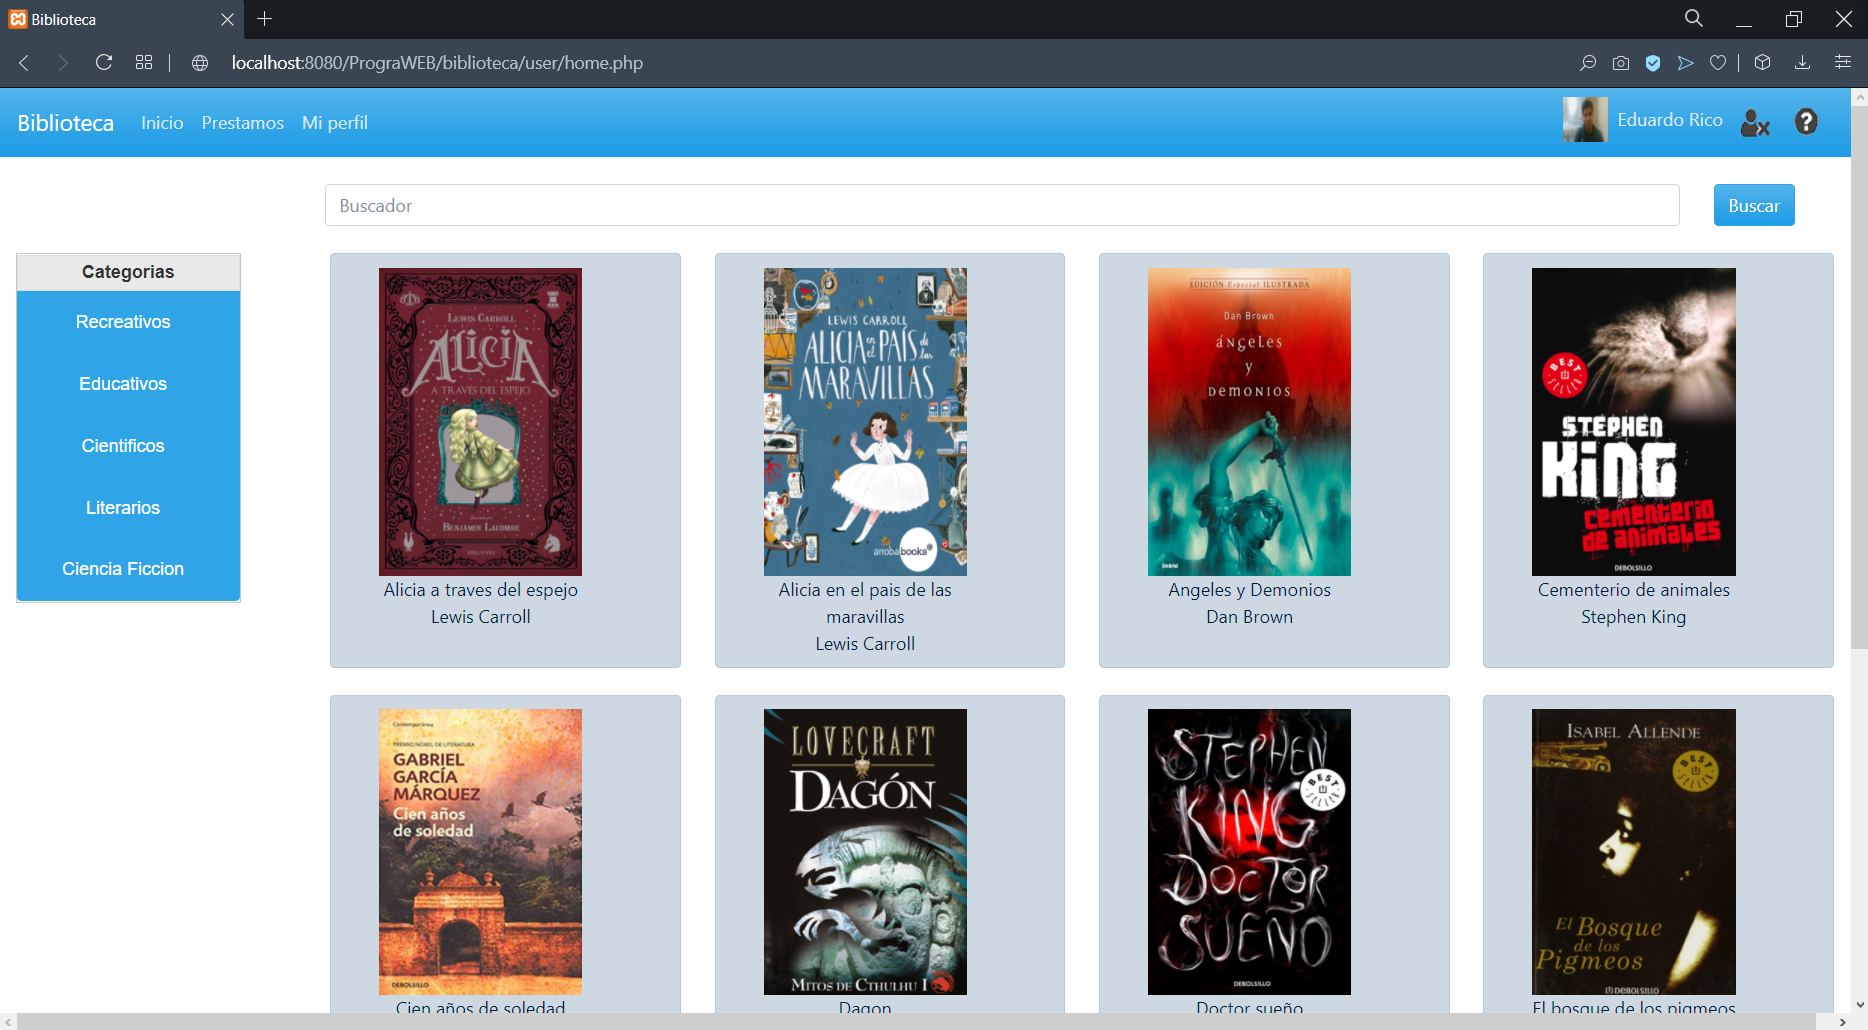Open the blue shield privacy icon

[1653, 63]
